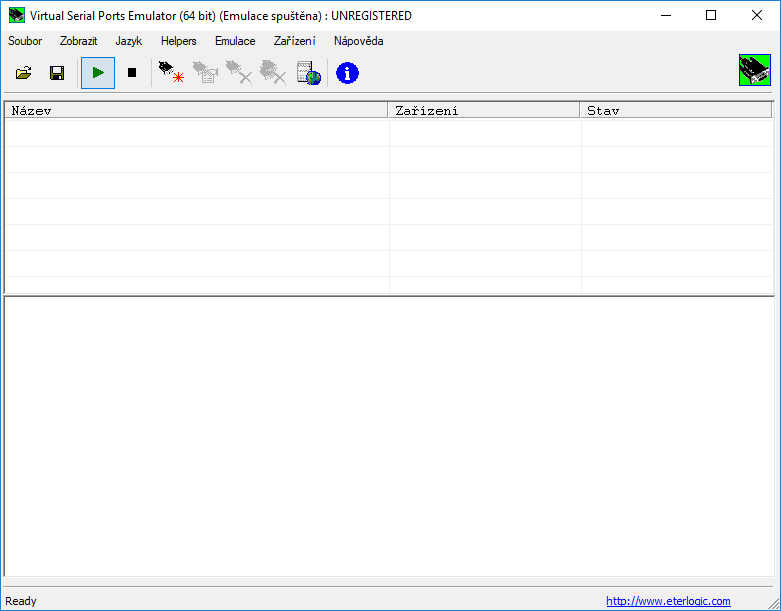Open the blue About info icon
Viewport: 781px width, 611px height.
coord(347,73)
